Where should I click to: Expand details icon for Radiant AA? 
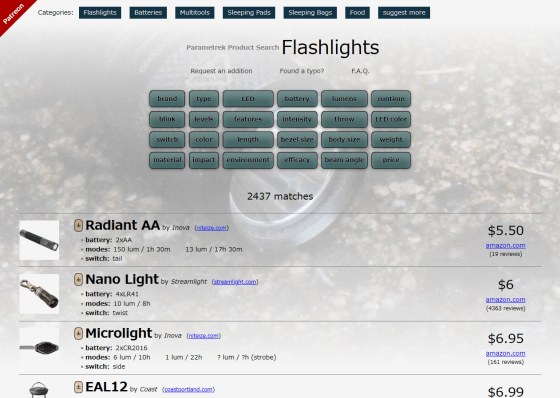pos(78,225)
